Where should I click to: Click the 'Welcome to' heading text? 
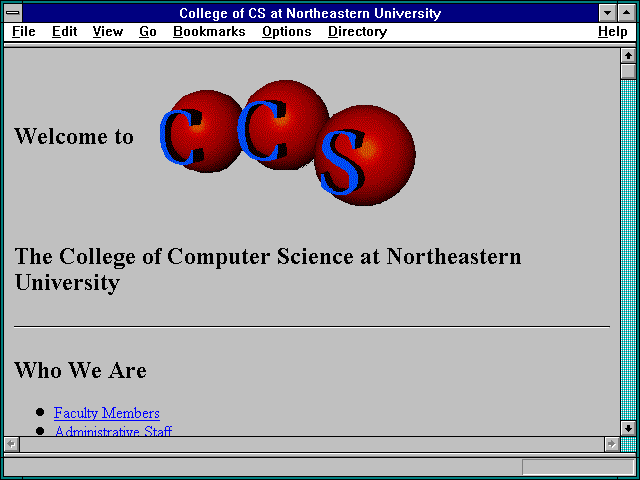pos(74,136)
